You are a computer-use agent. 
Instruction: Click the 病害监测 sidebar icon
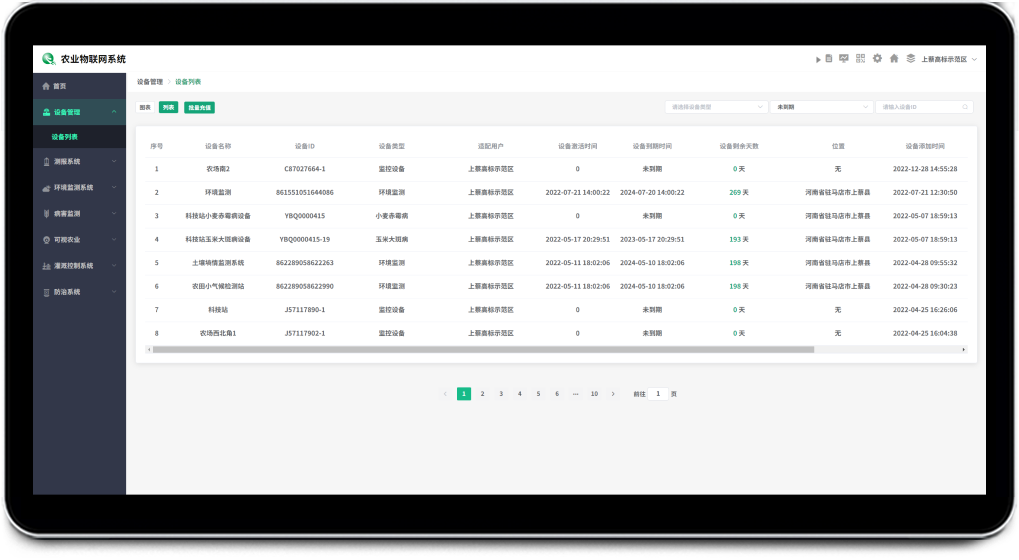(46, 214)
